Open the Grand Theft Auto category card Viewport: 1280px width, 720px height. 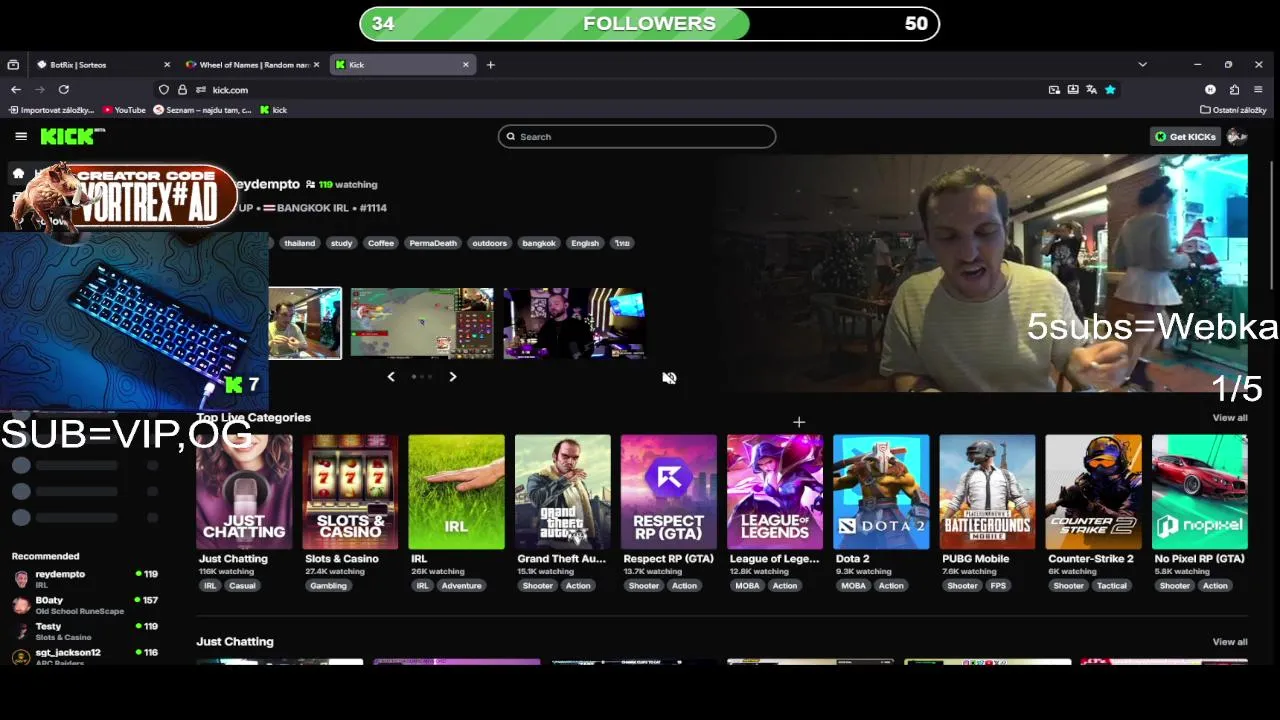pos(562,492)
